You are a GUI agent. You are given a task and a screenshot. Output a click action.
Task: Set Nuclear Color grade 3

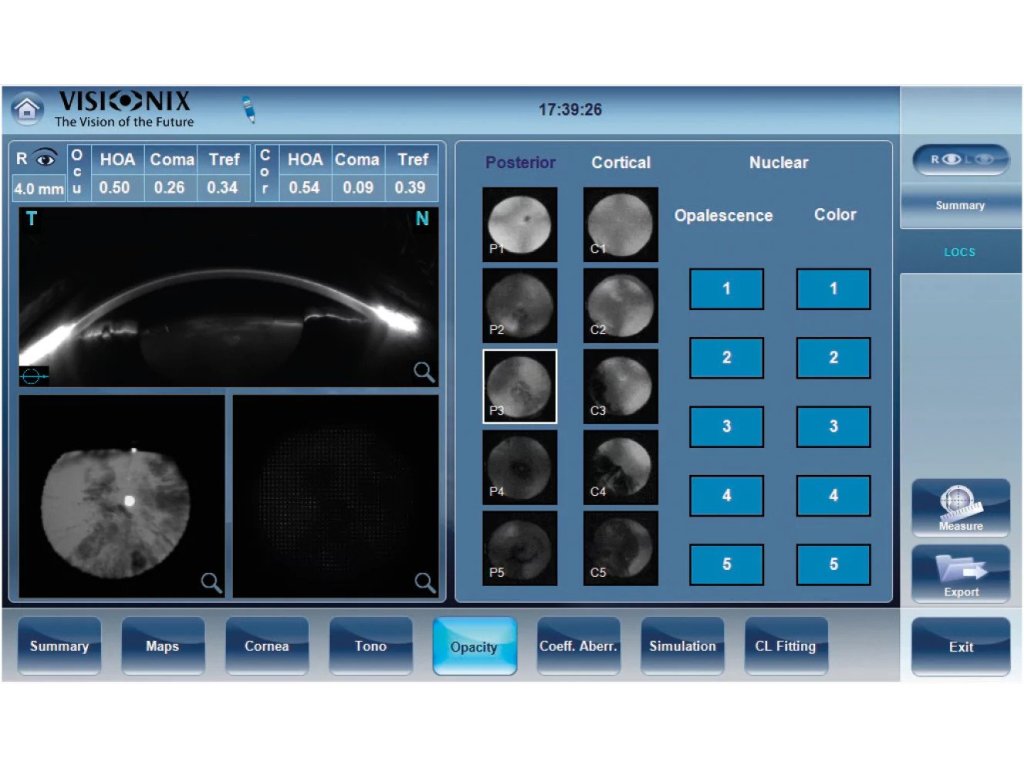[833, 426]
